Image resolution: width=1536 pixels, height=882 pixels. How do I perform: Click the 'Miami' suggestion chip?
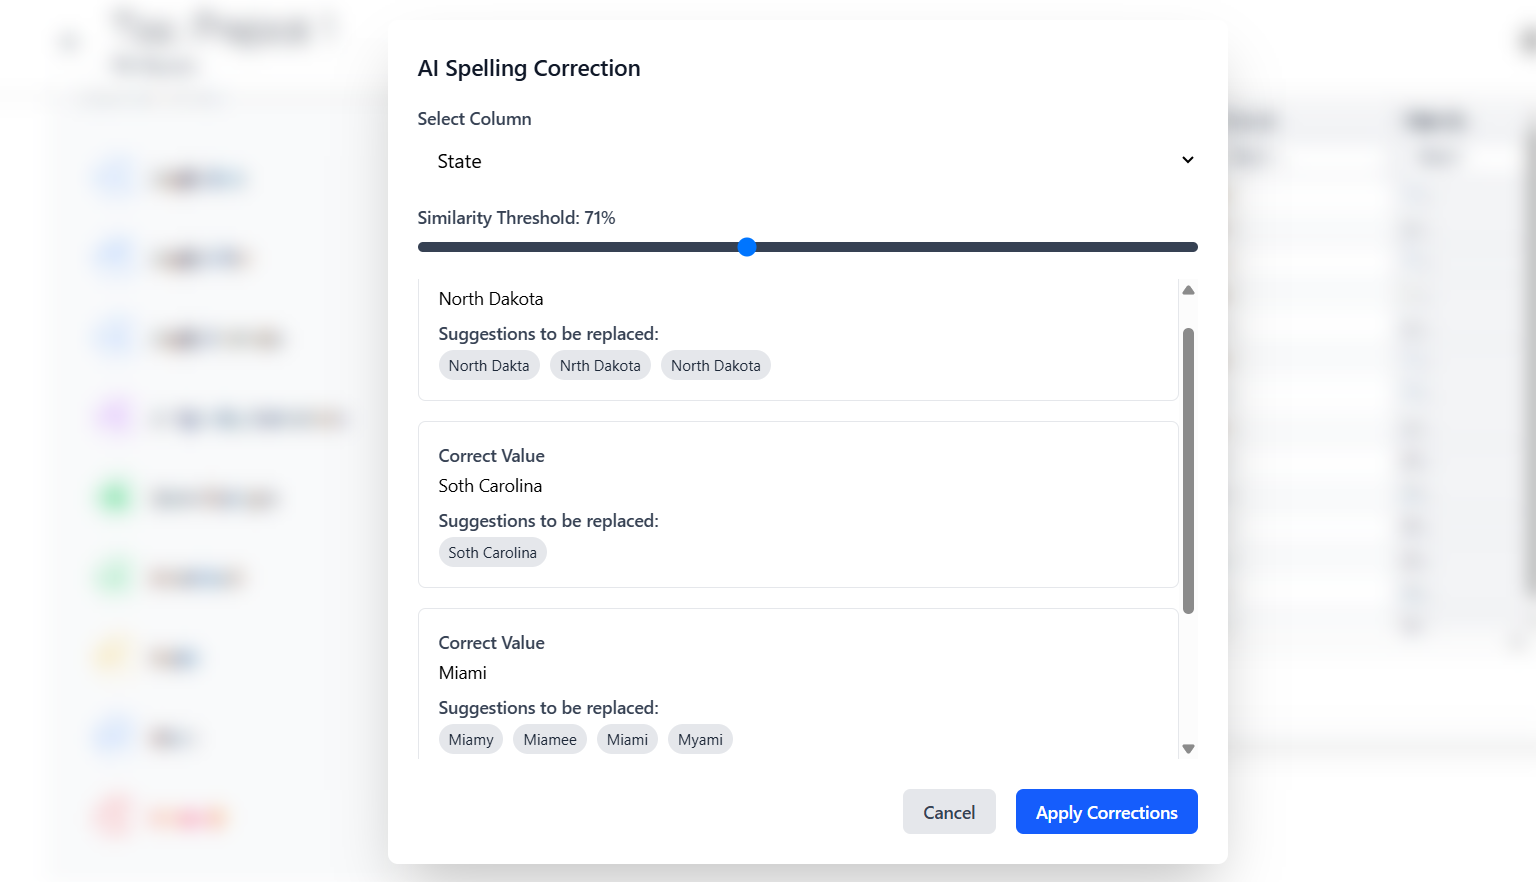pyautogui.click(x=627, y=739)
